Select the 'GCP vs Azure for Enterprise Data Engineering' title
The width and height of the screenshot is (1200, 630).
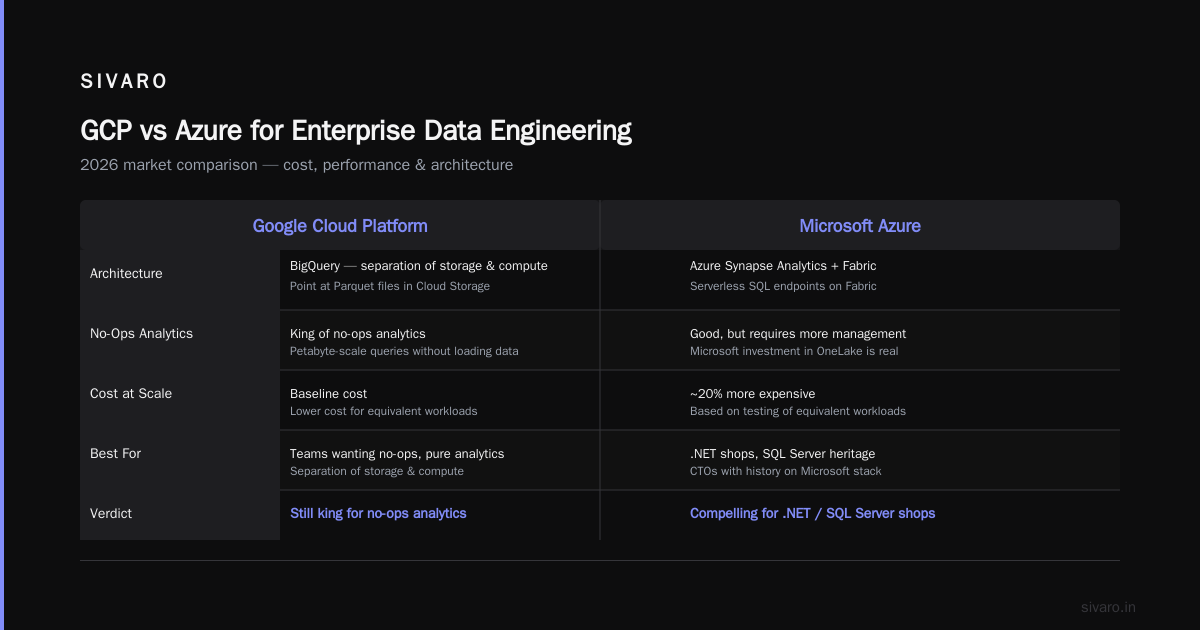coord(356,131)
